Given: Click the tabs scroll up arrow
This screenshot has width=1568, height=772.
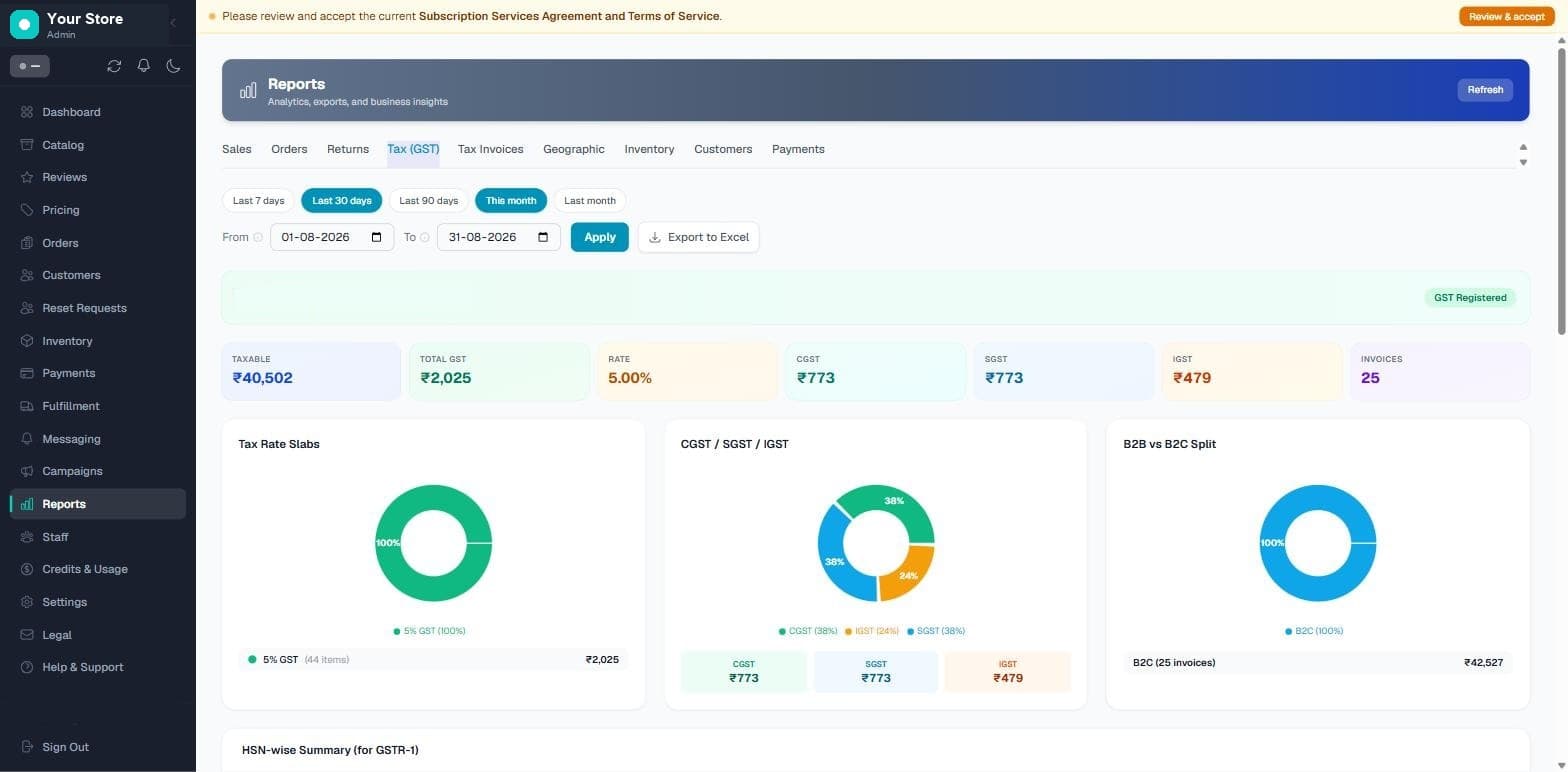Looking at the screenshot, I should (x=1523, y=147).
